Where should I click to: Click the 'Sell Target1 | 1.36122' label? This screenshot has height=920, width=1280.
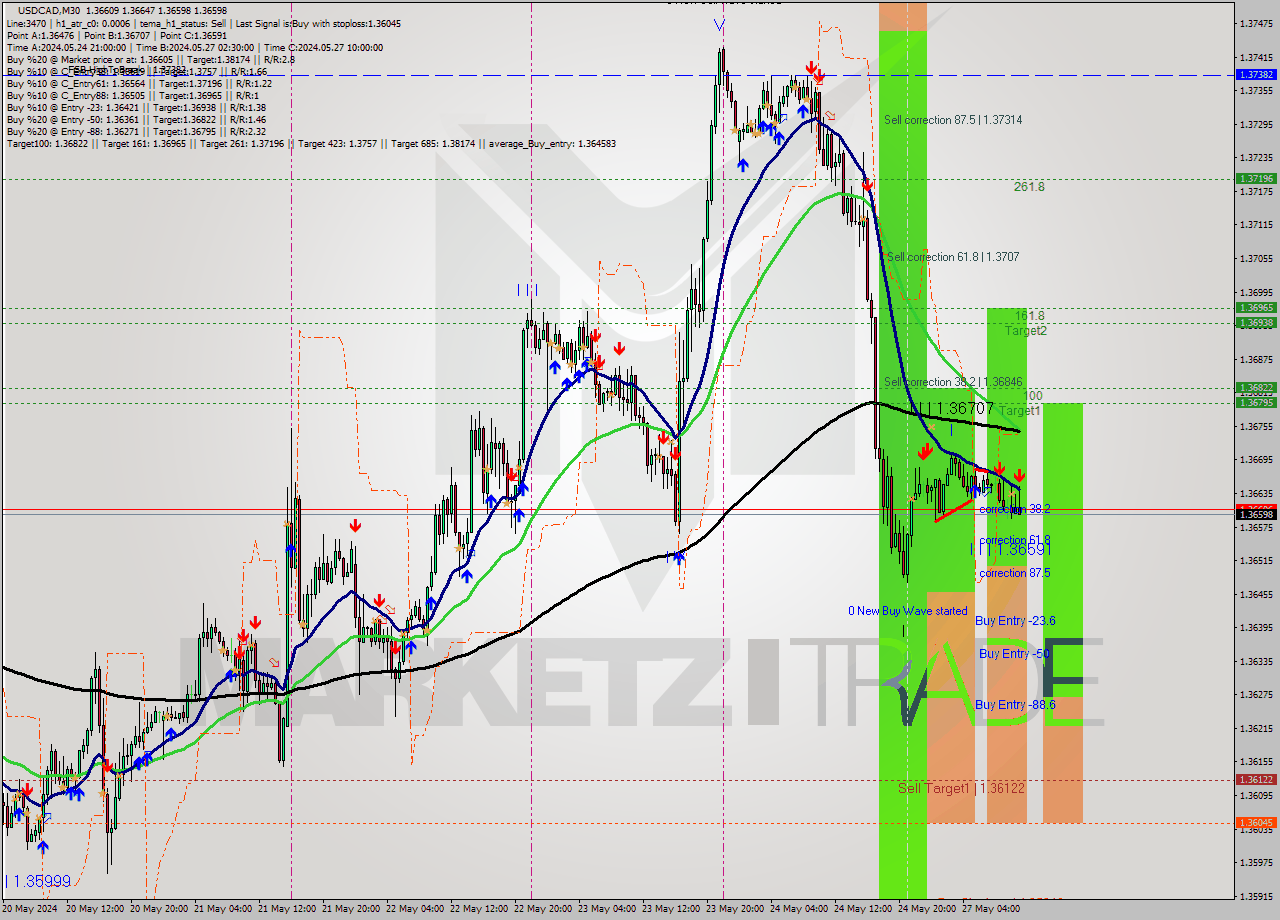pos(961,788)
